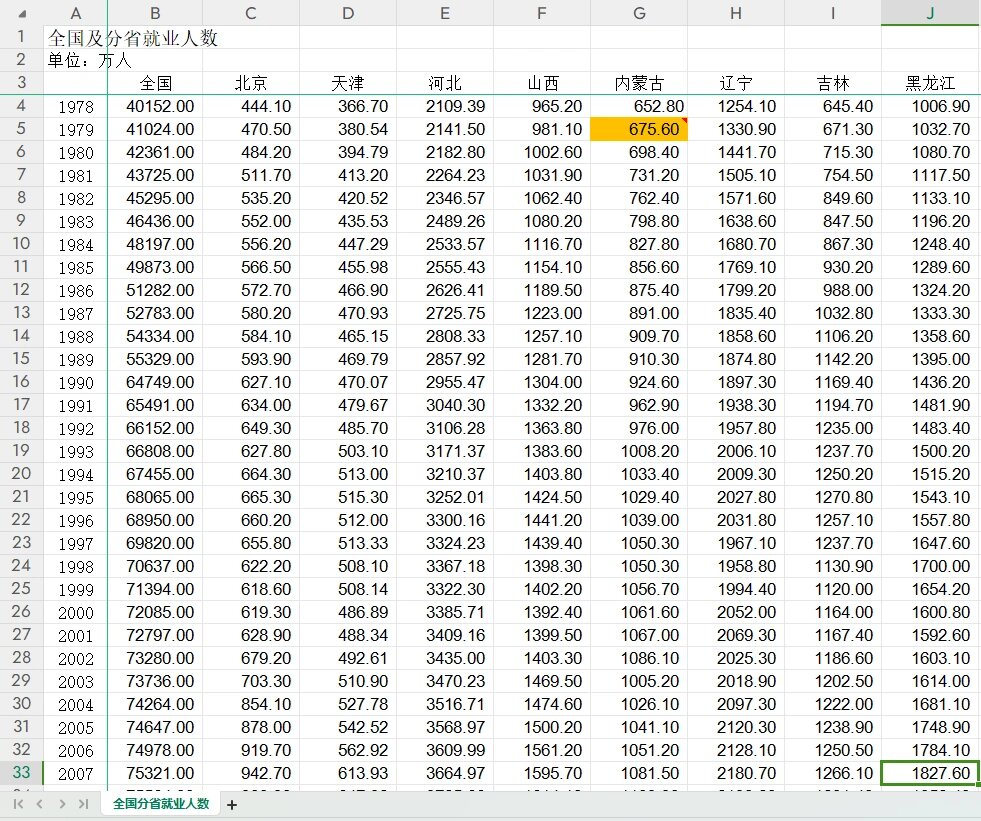This screenshot has width=981, height=821.
Task: Select cell with value 2109.39
Action: click(445, 106)
